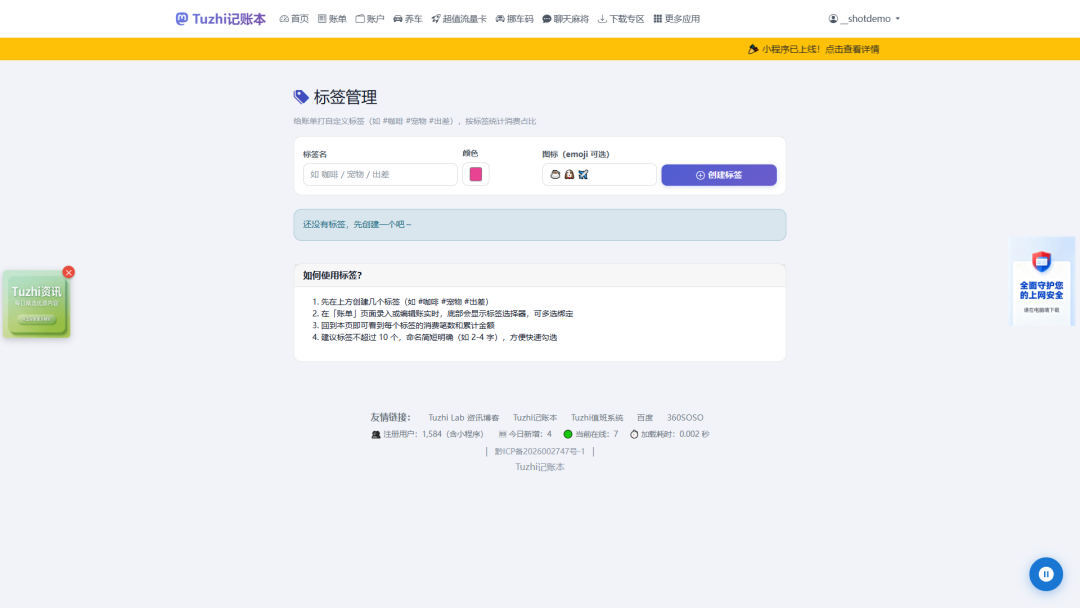Click the Tuzhi记账本 logo in the header
The image size is (1080, 608).
pos(220,19)
